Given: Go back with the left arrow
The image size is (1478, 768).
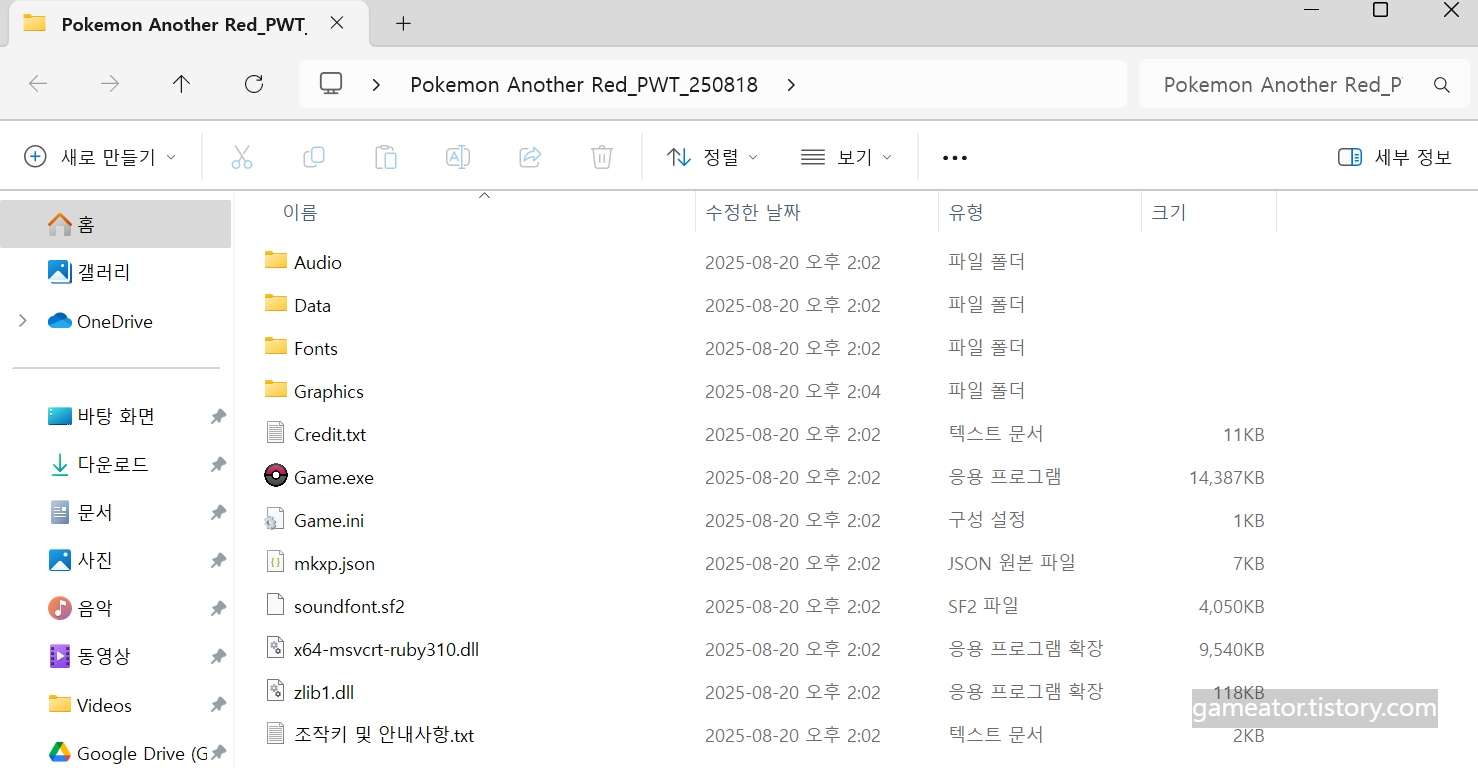Looking at the screenshot, I should pyautogui.click(x=38, y=84).
